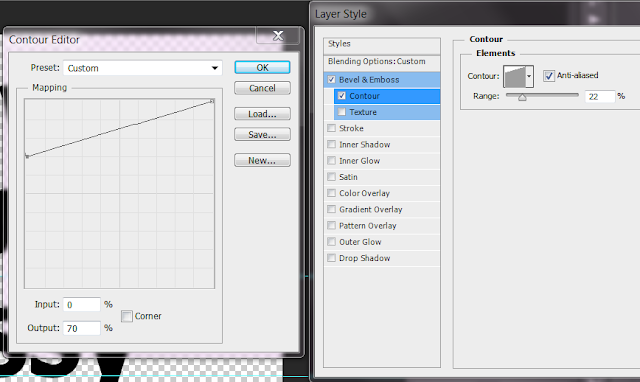Select the Gradient Overlay style

click(382, 209)
